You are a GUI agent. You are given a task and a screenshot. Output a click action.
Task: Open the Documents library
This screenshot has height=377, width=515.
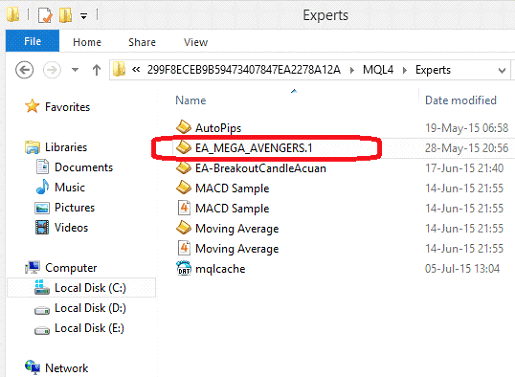84,167
